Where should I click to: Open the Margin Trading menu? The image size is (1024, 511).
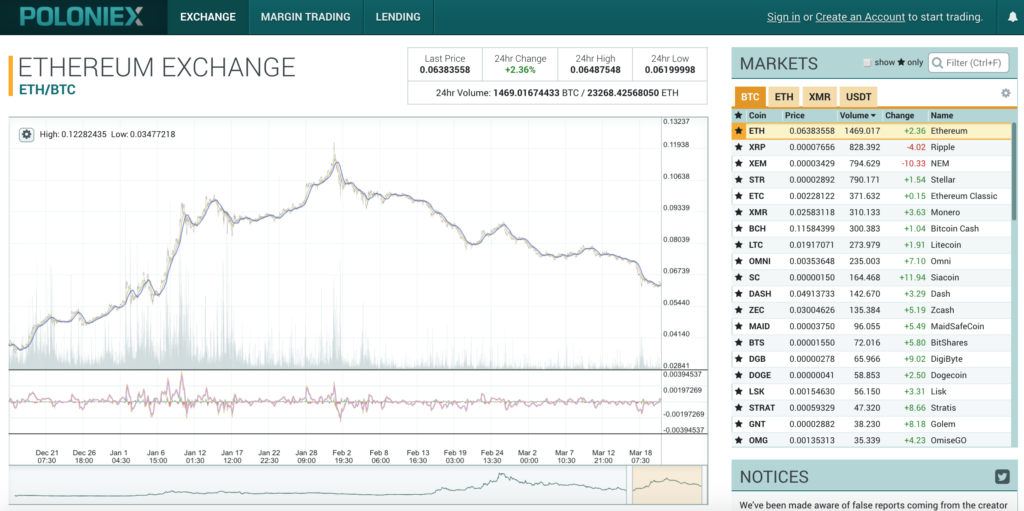pyautogui.click(x=306, y=17)
